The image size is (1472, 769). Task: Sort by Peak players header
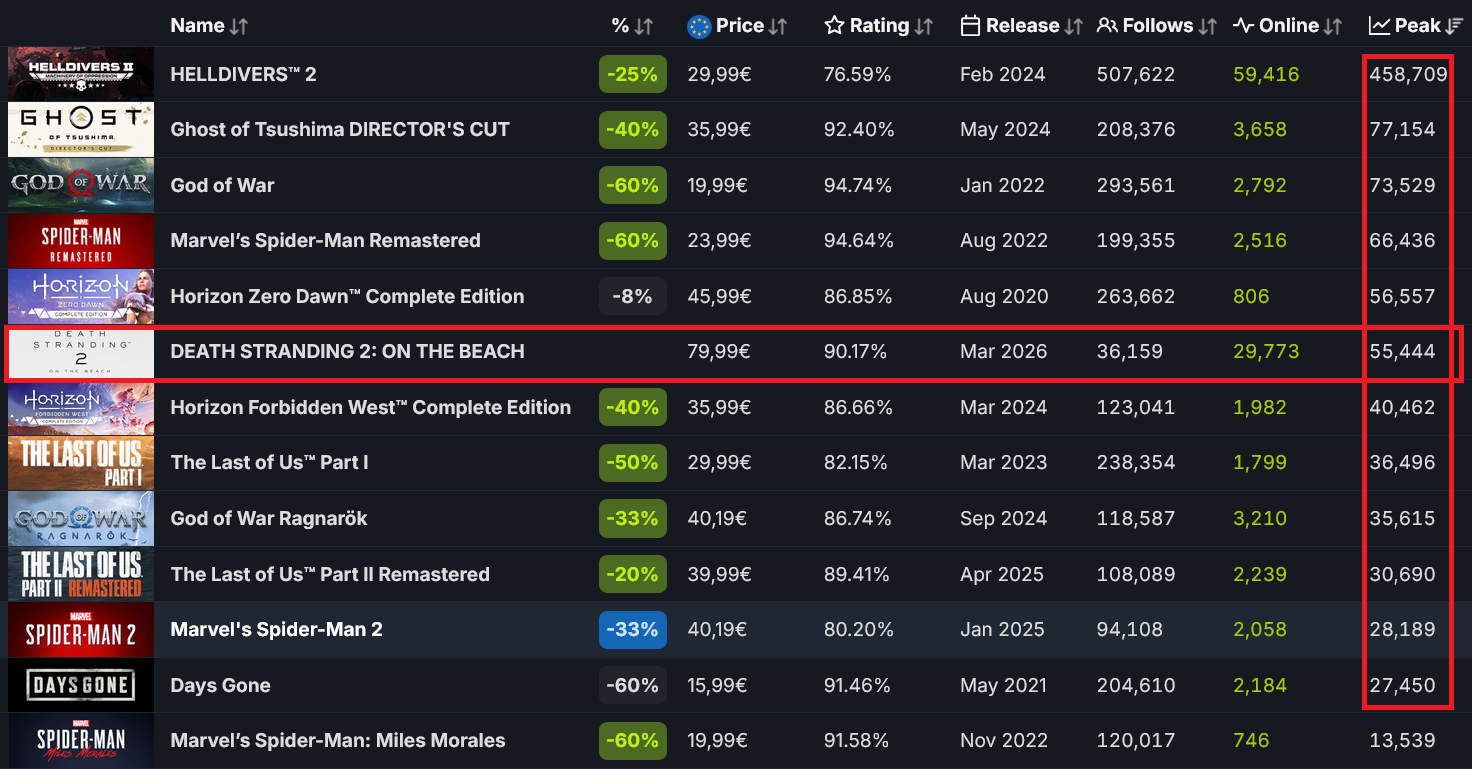click(1416, 26)
